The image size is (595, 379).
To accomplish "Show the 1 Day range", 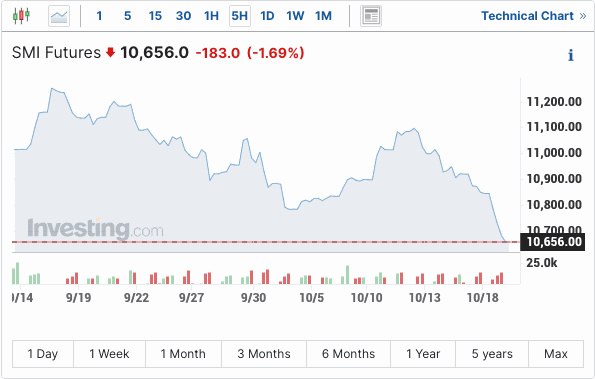I will 43,354.
